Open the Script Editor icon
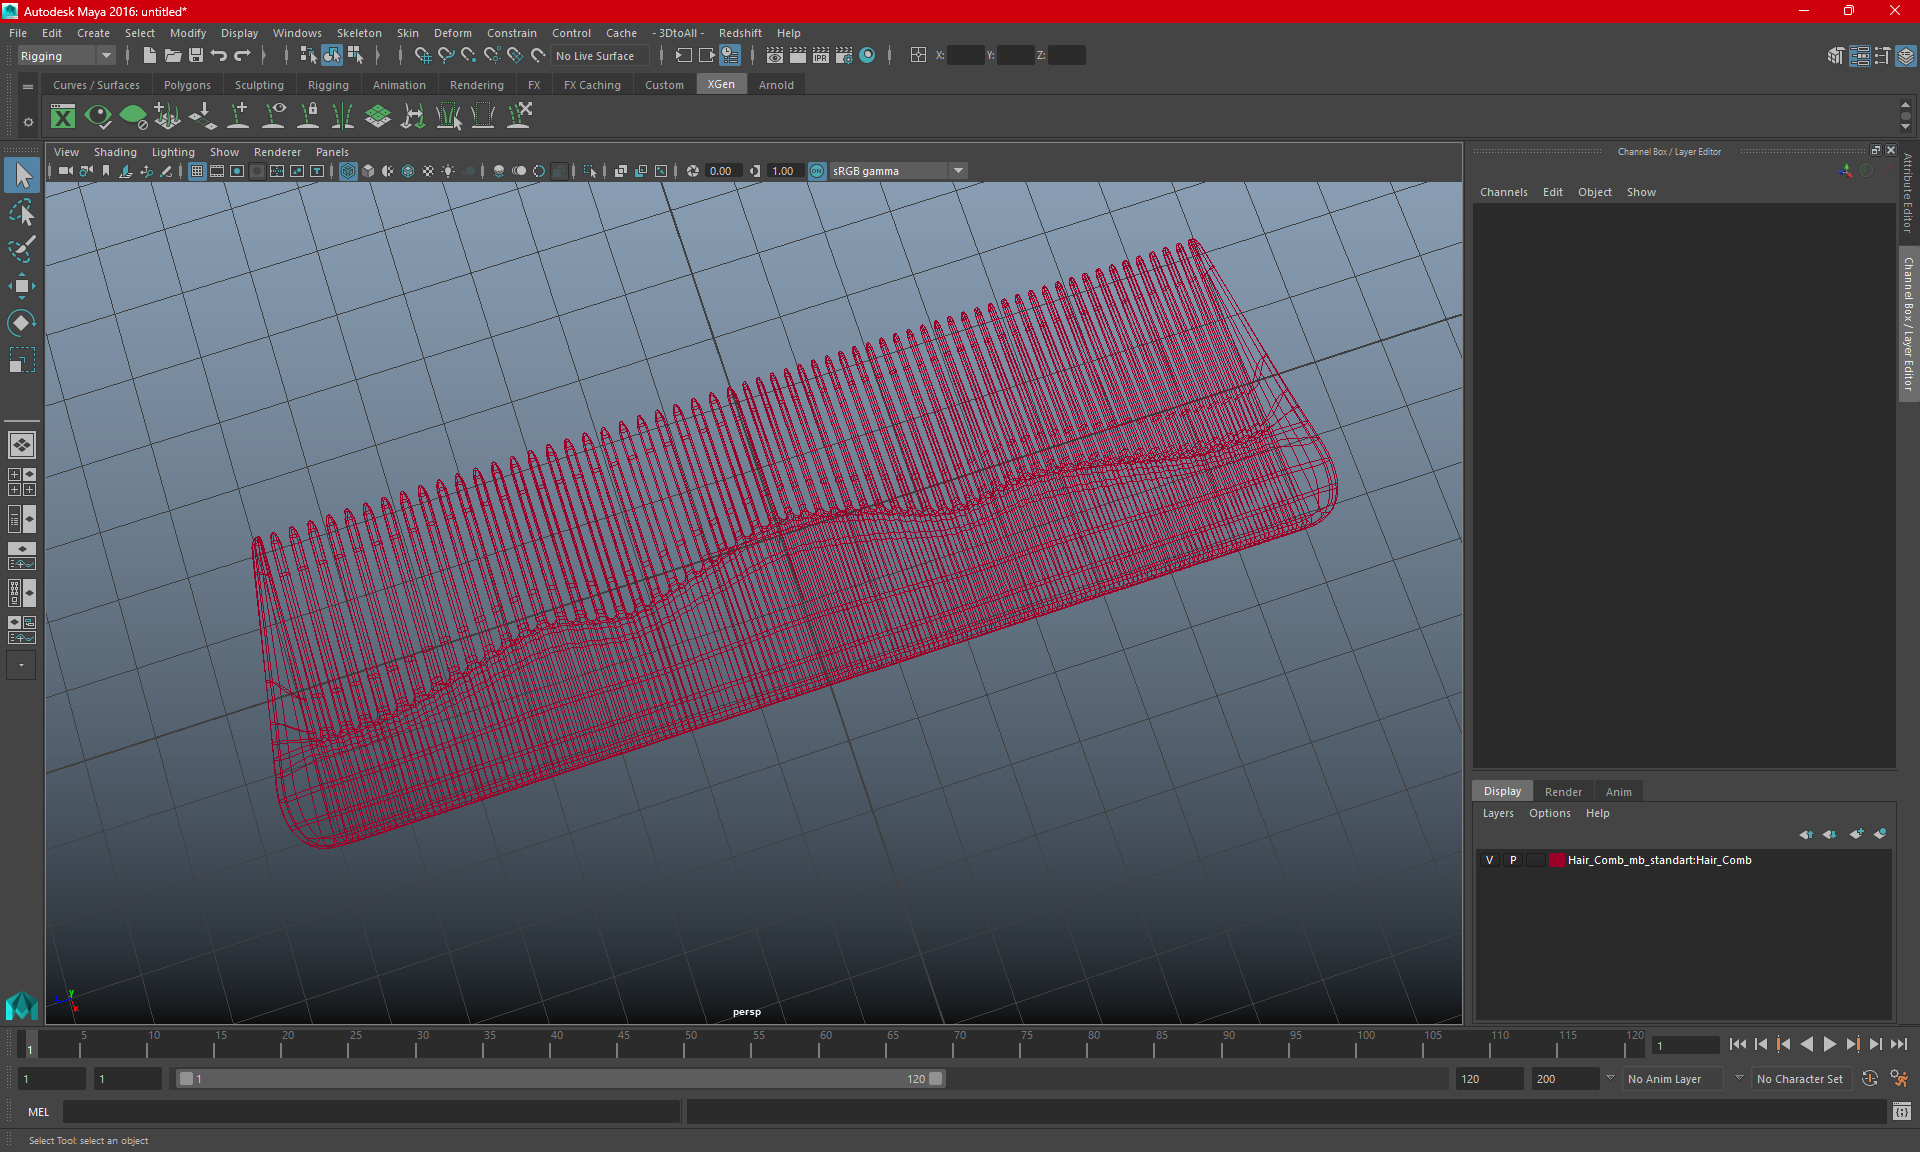 (1902, 1112)
